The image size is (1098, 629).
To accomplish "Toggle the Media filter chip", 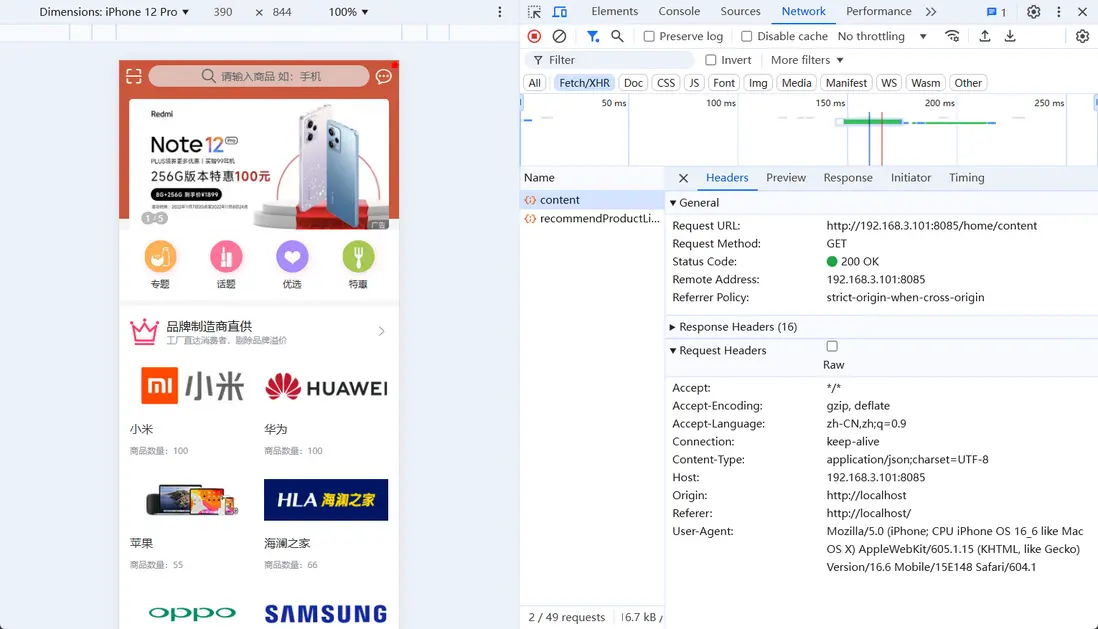I will point(796,83).
